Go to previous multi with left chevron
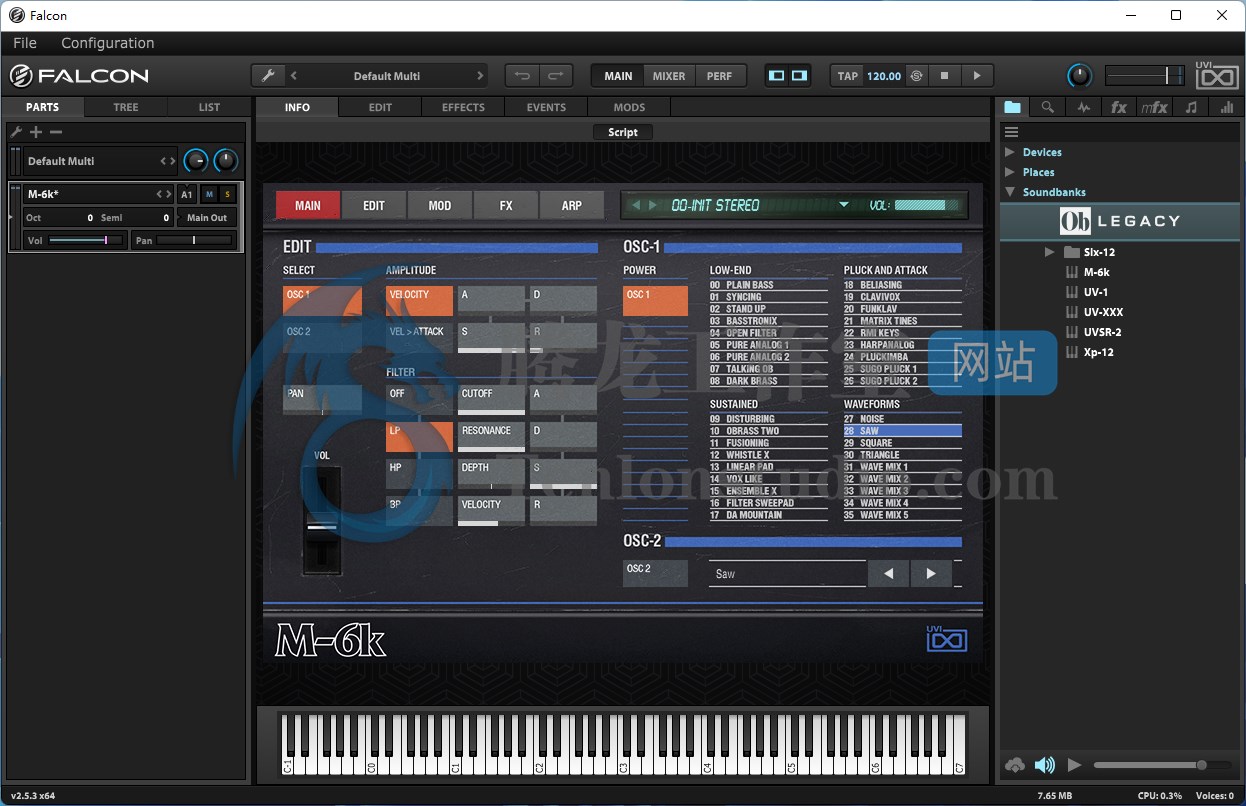1246x806 pixels. click(294, 76)
